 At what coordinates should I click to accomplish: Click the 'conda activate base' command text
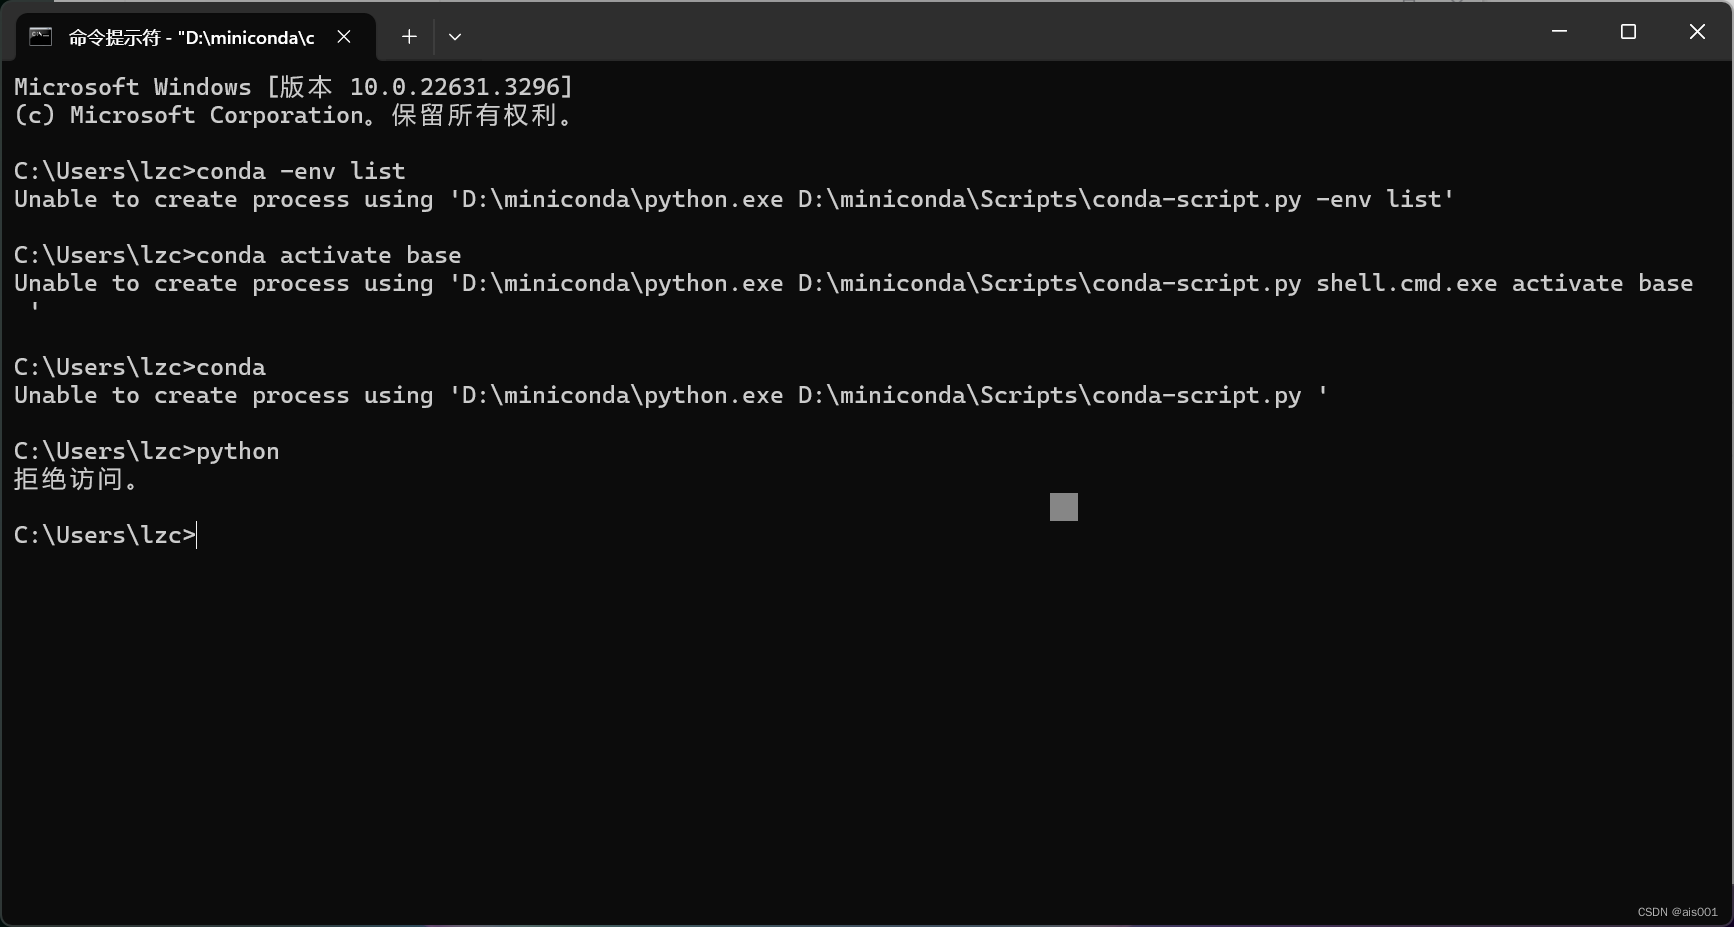pyautogui.click(x=327, y=255)
